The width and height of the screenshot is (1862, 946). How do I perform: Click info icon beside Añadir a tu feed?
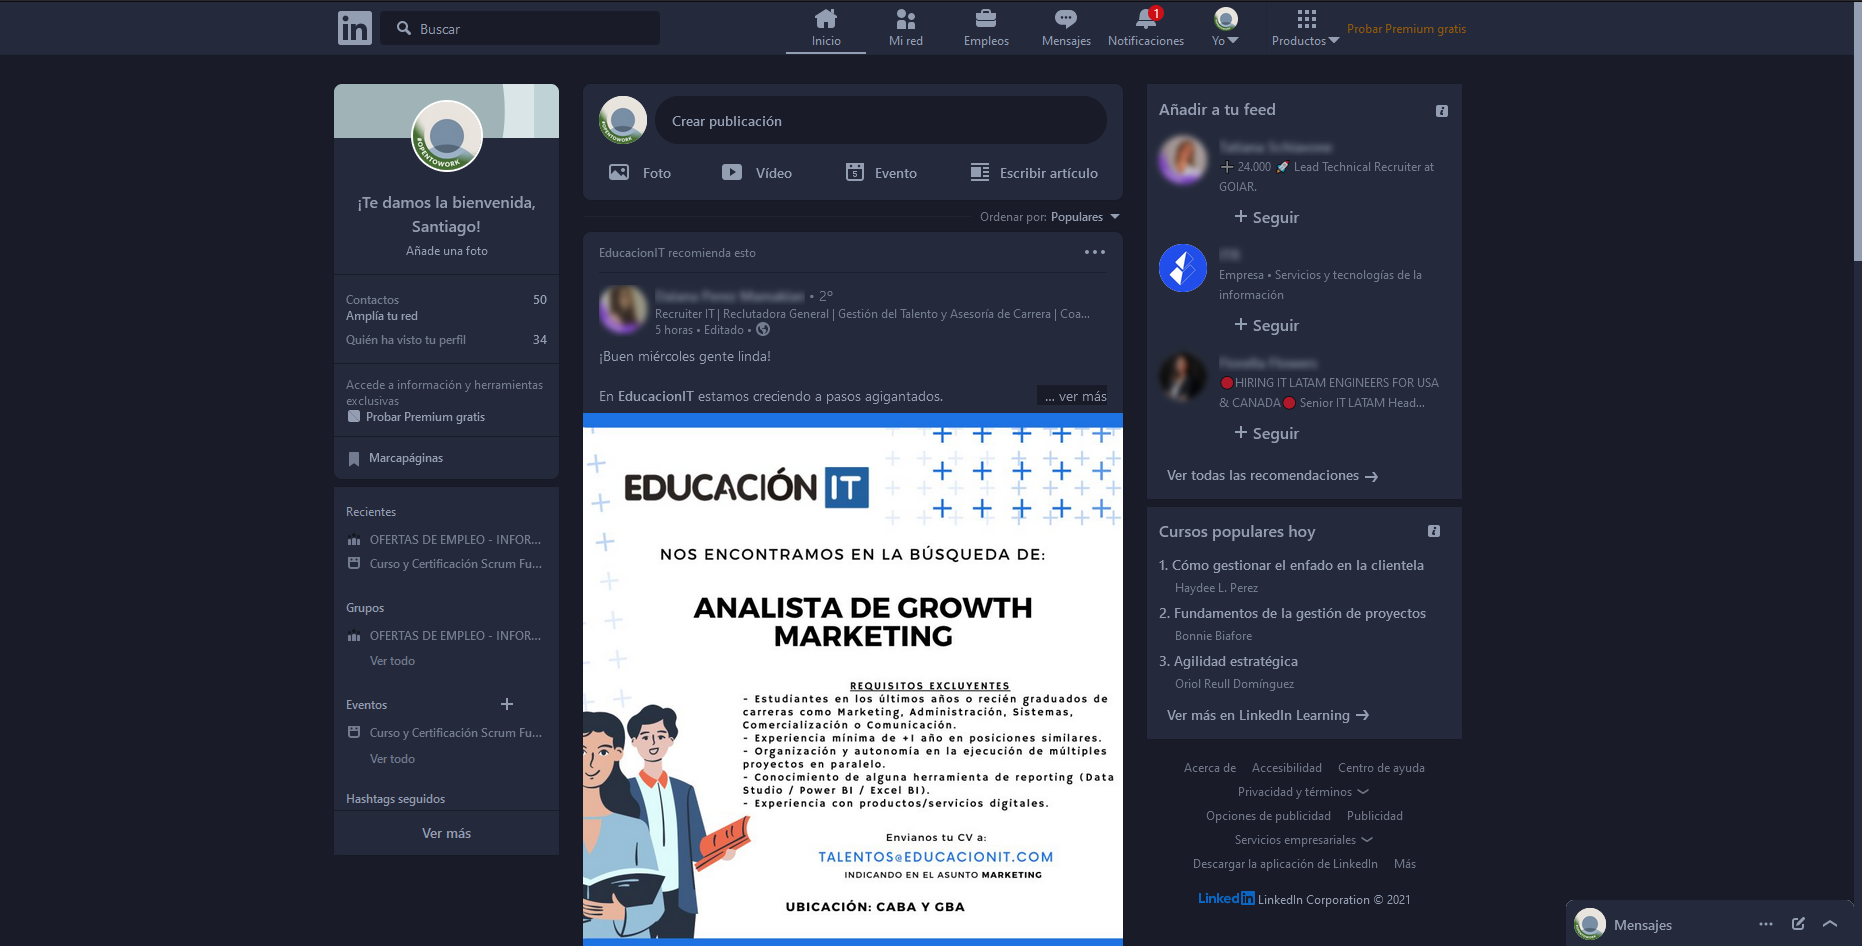click(1442, 111)
